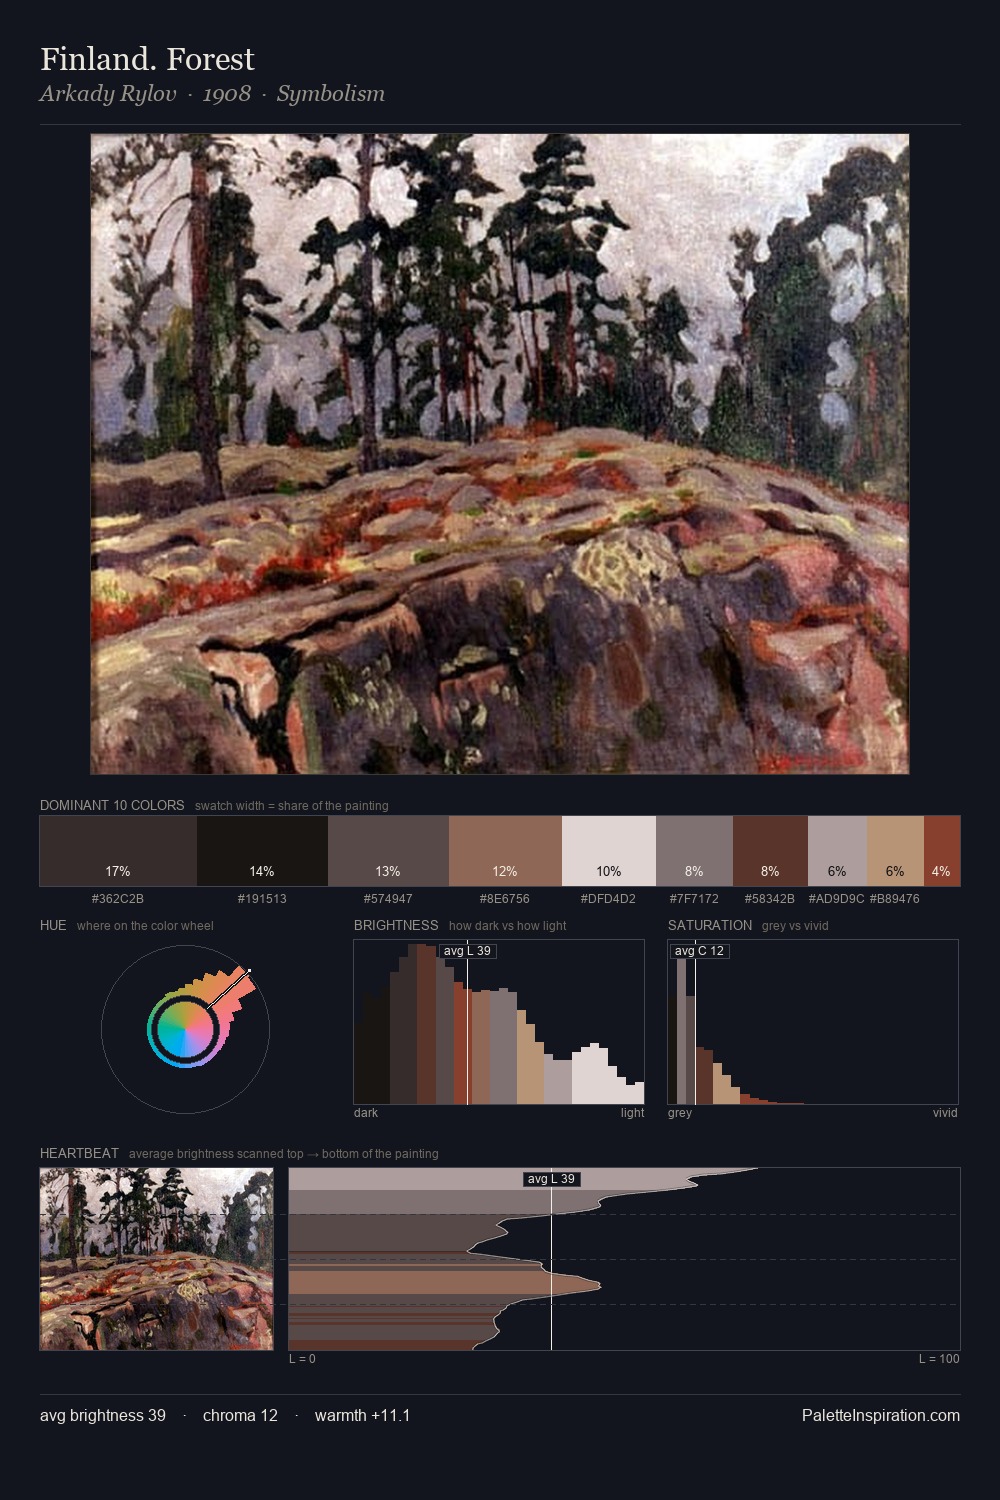Select the #362C2B dark swatch at 17%
Image resolution: width=1000 pixels, height=1500 pixels.
[118, 851]
